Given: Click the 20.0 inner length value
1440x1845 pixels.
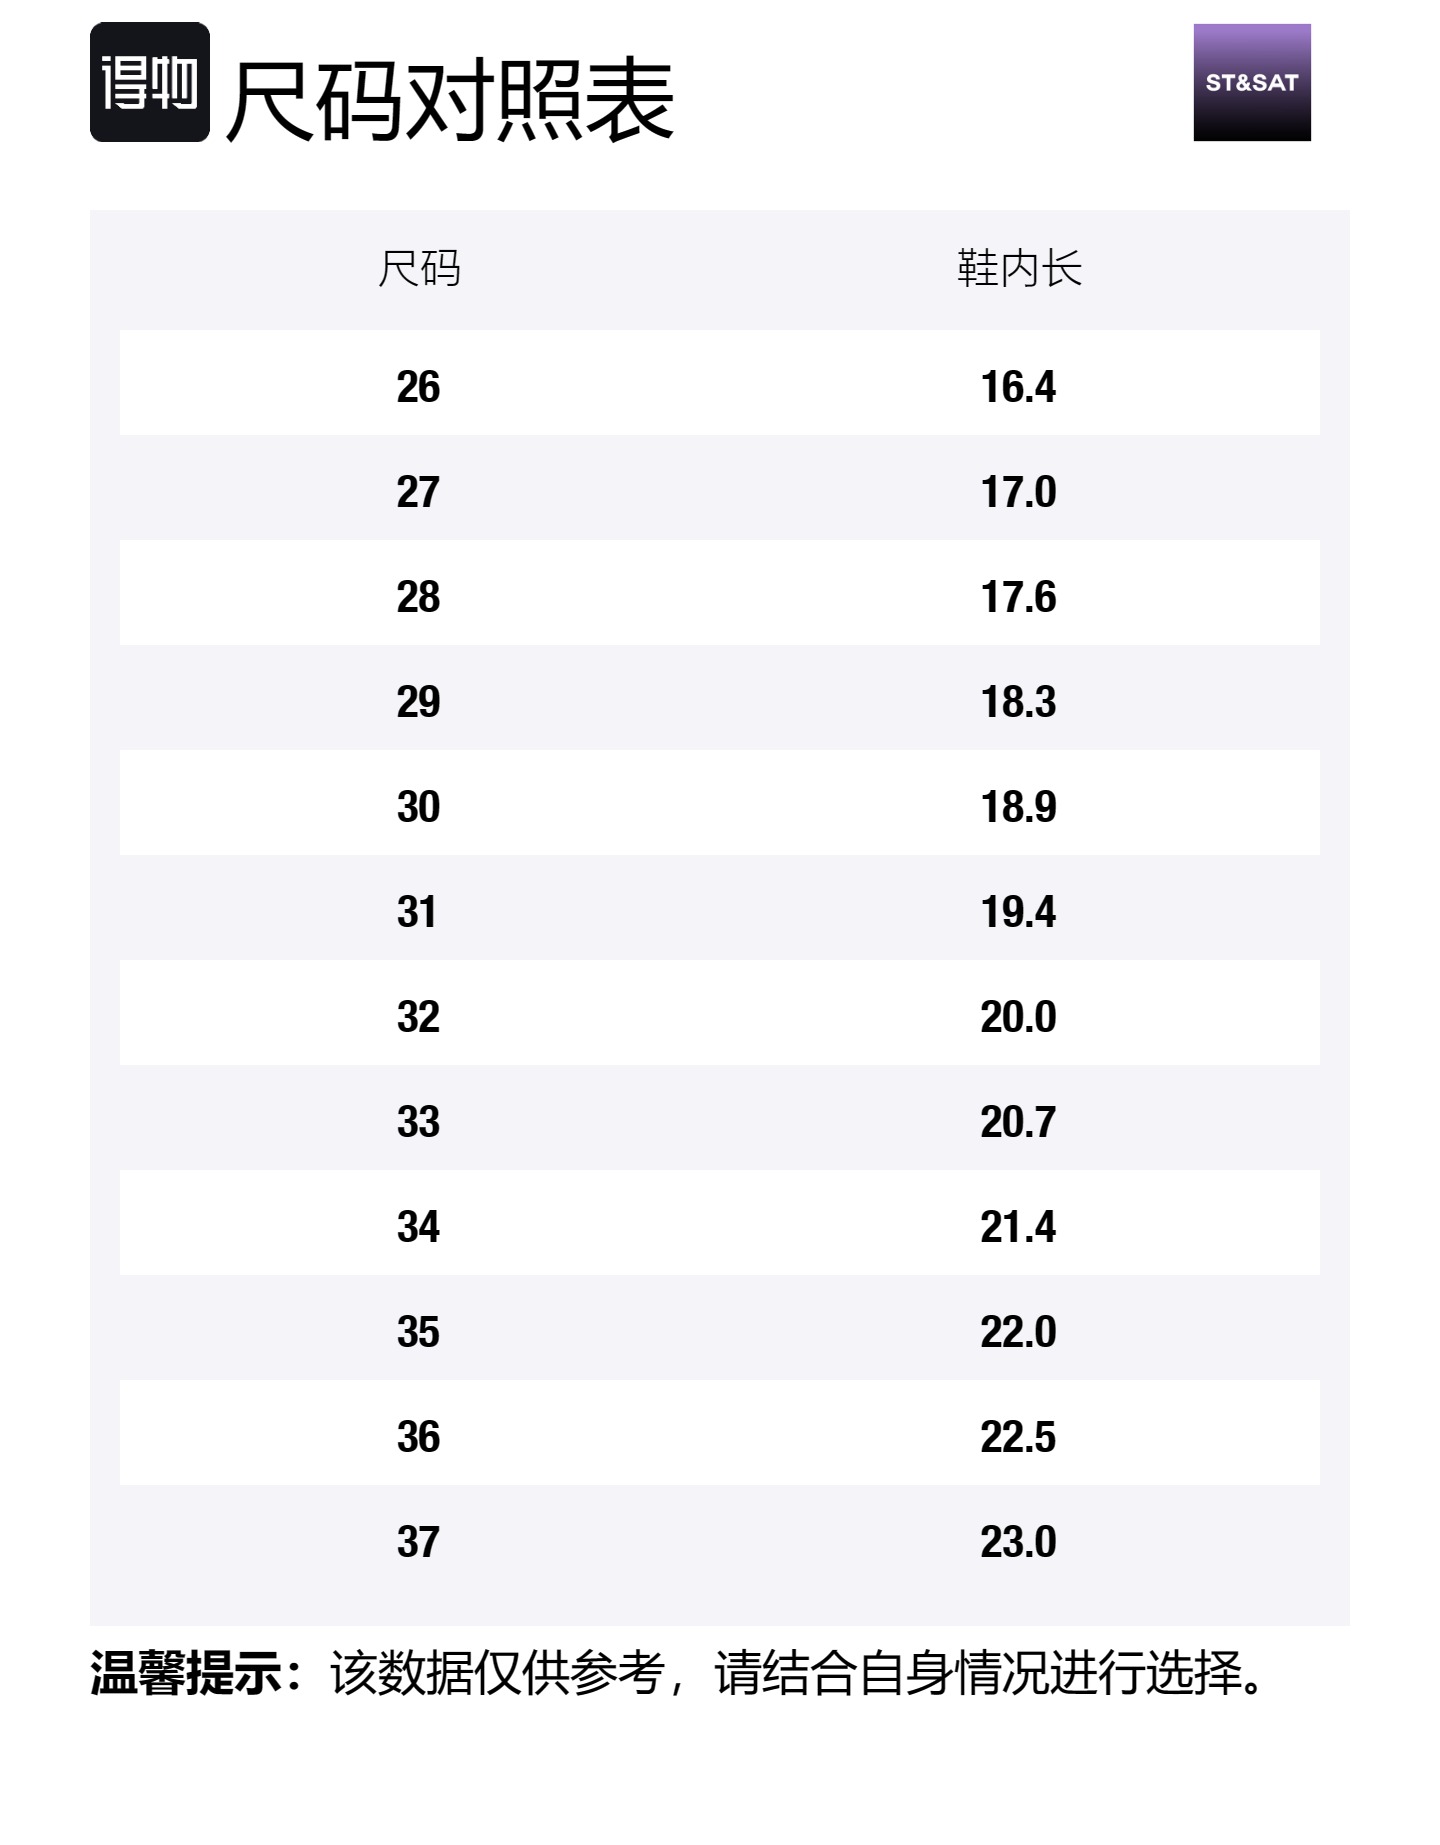Looking at the screenshot, I should 1018,1017.
